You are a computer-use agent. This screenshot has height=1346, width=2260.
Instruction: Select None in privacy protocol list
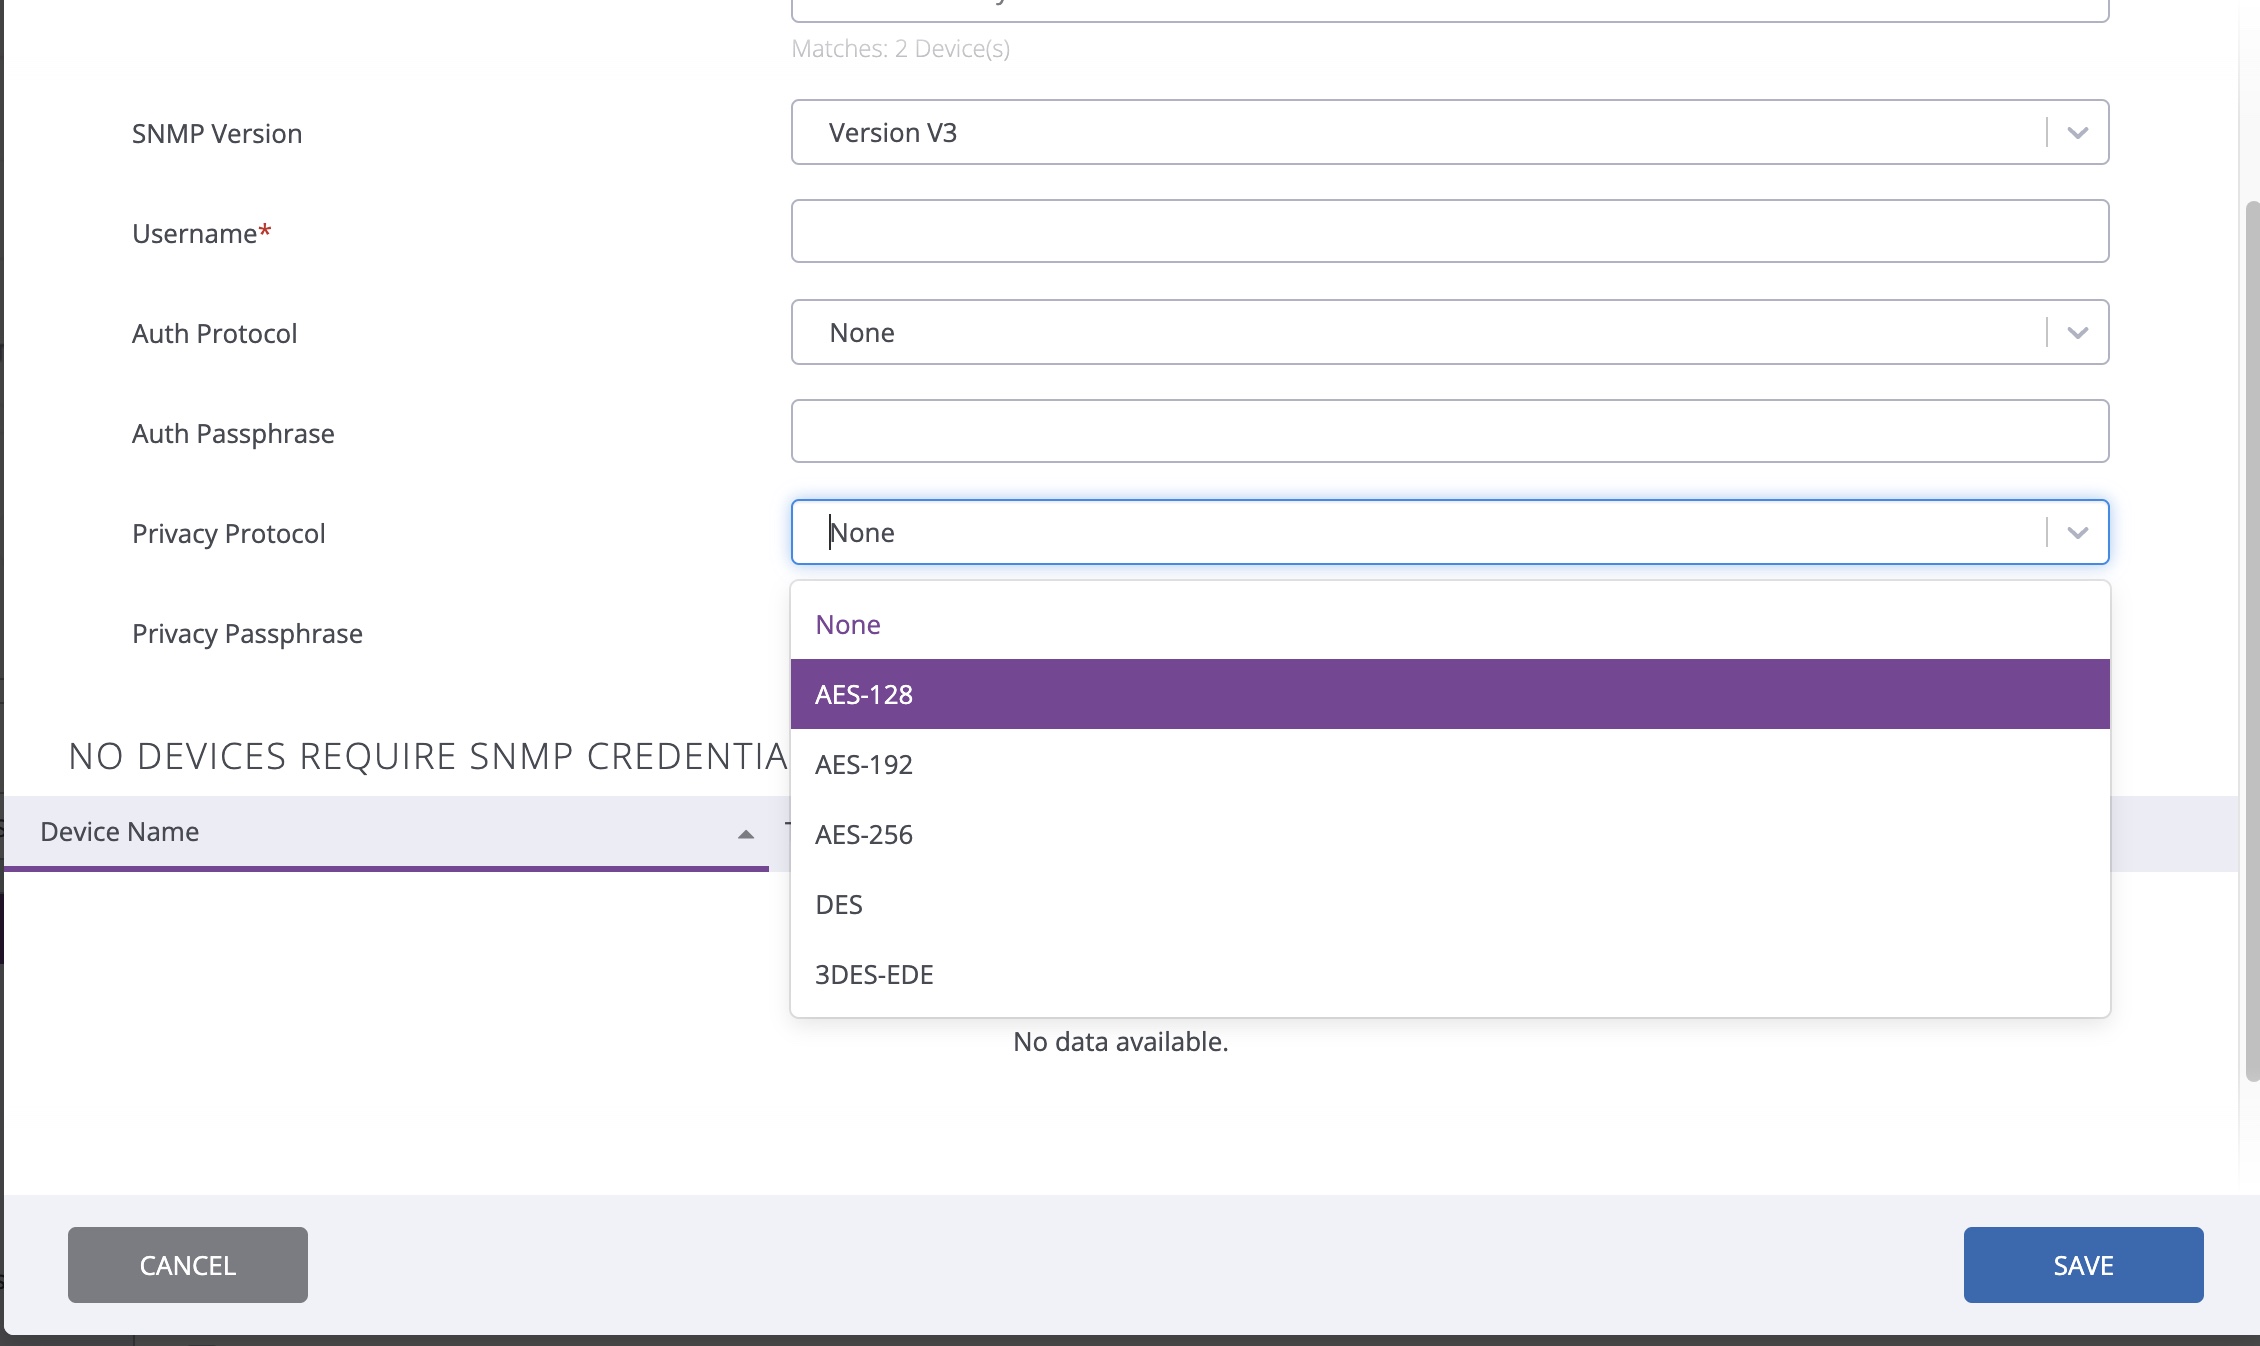pyautogui.click(x=848, y=624)
